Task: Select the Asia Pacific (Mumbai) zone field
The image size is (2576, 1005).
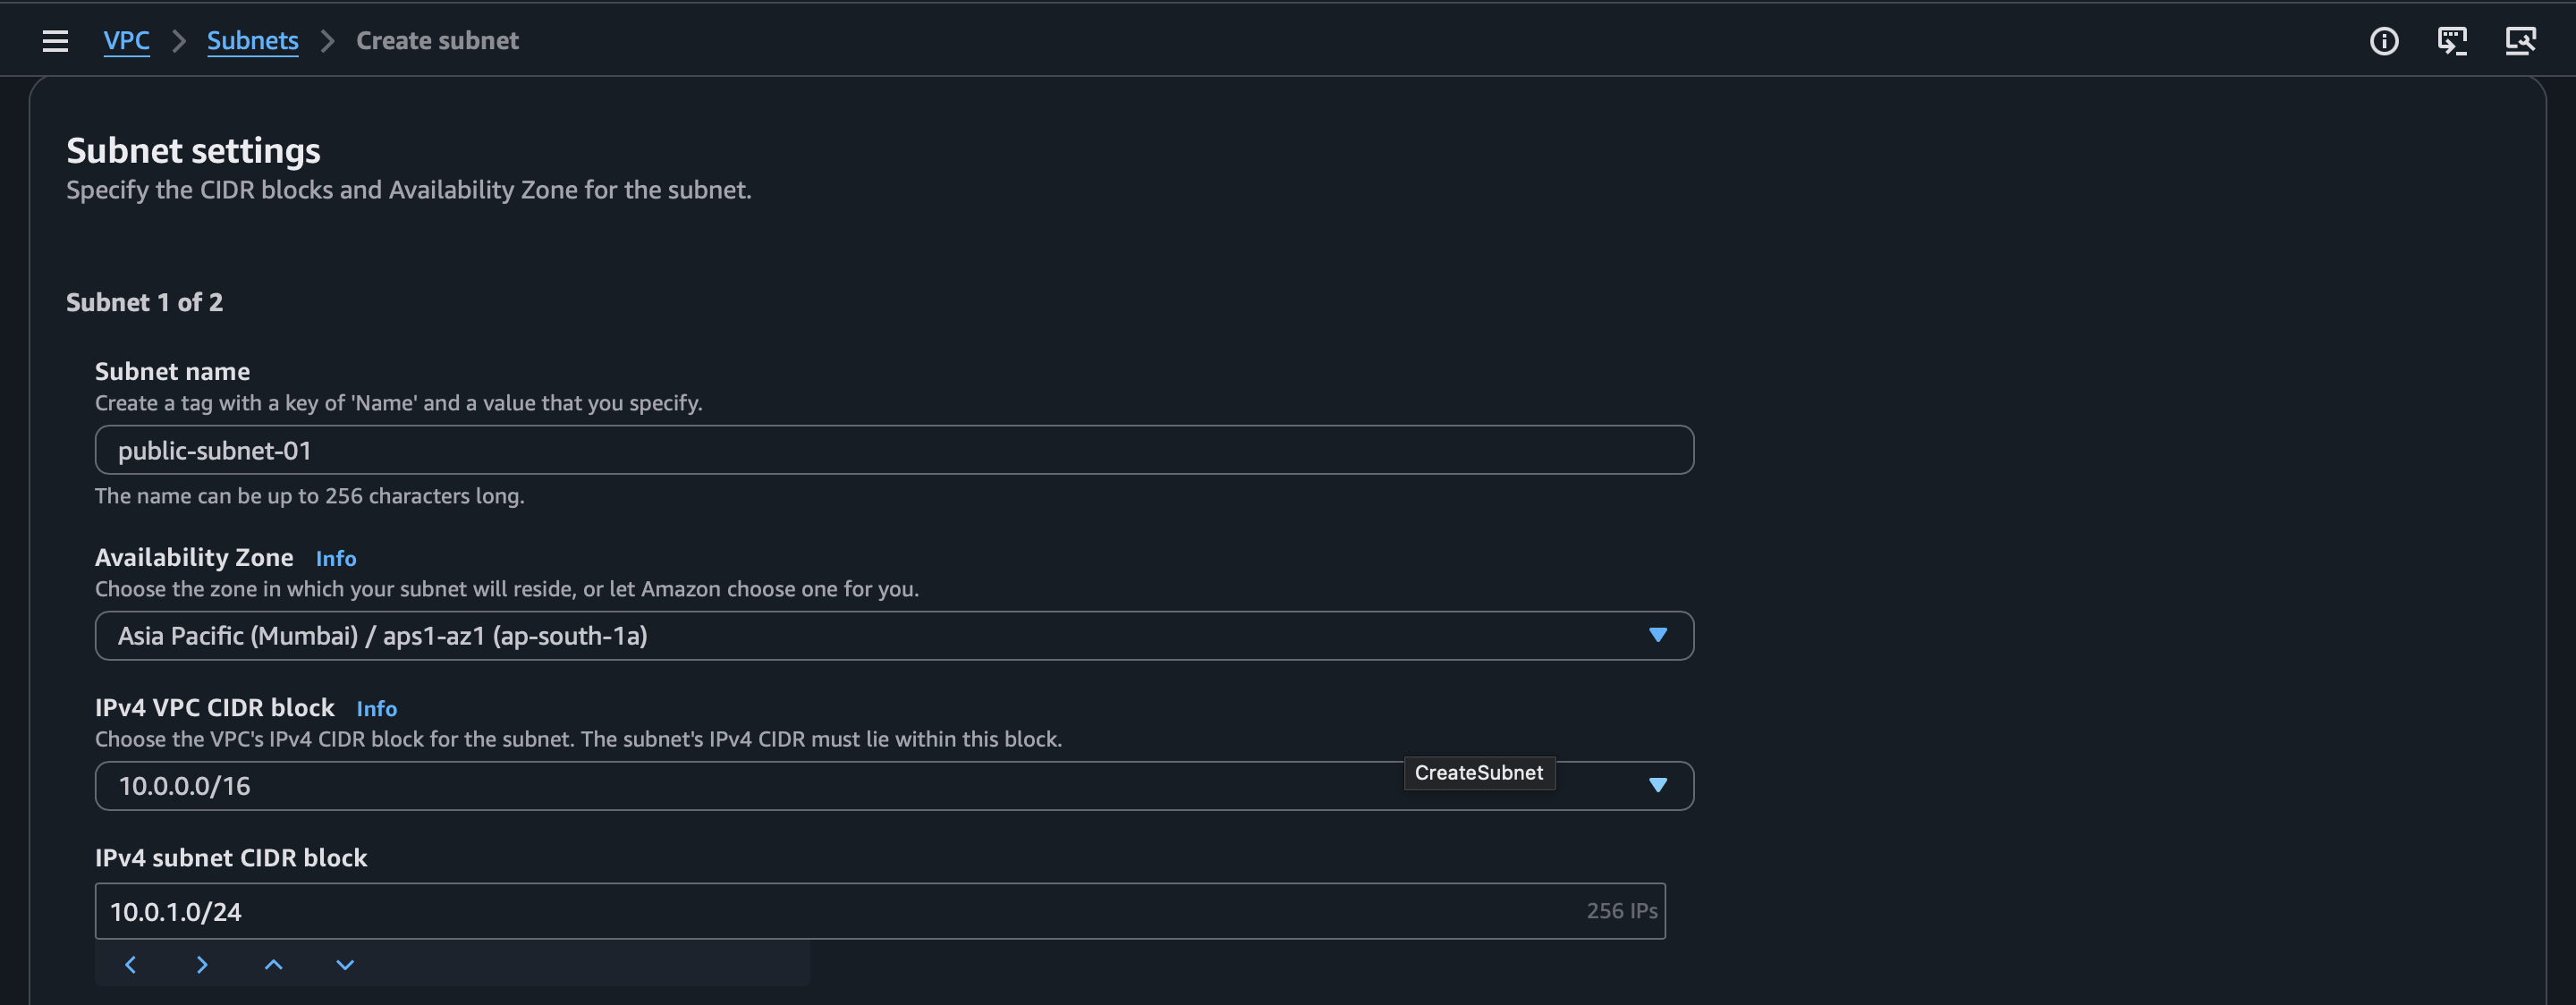Action: [x=800, y=636]
